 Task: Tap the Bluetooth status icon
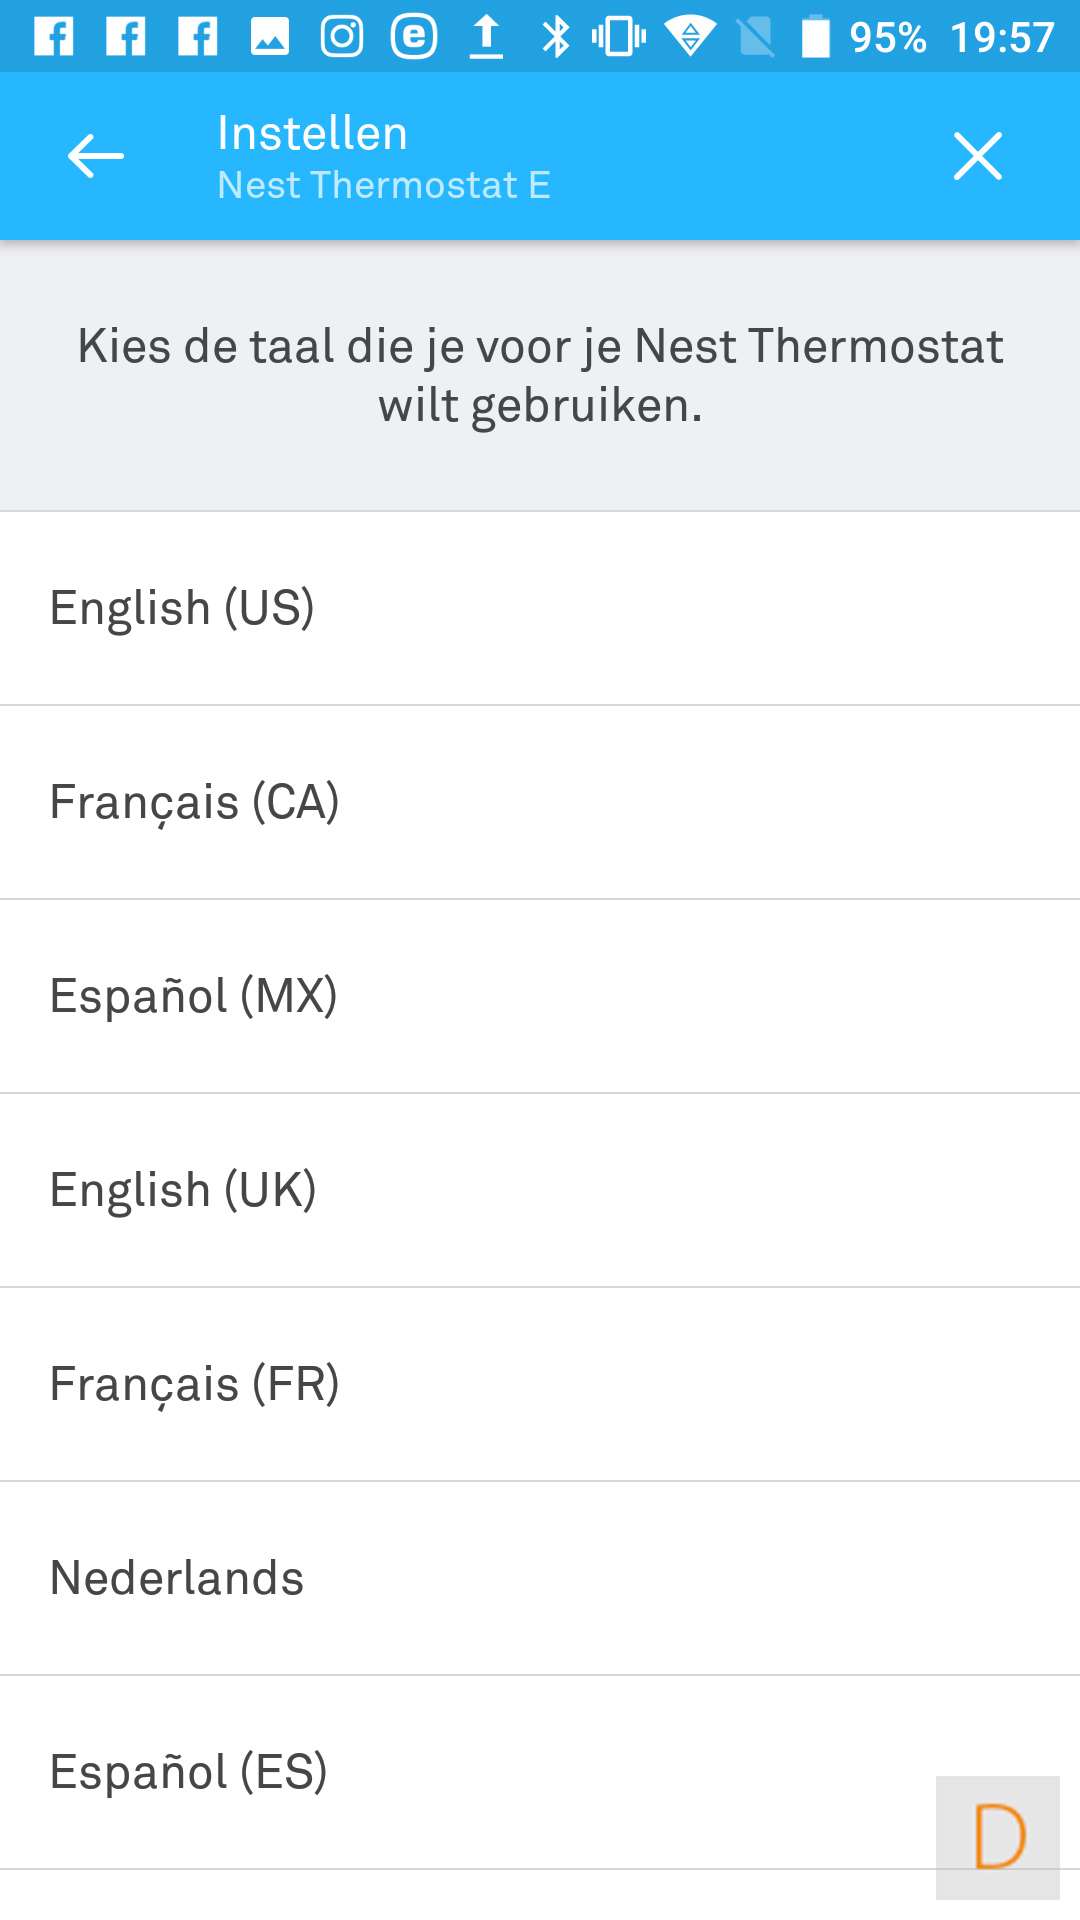coord(556,37)
